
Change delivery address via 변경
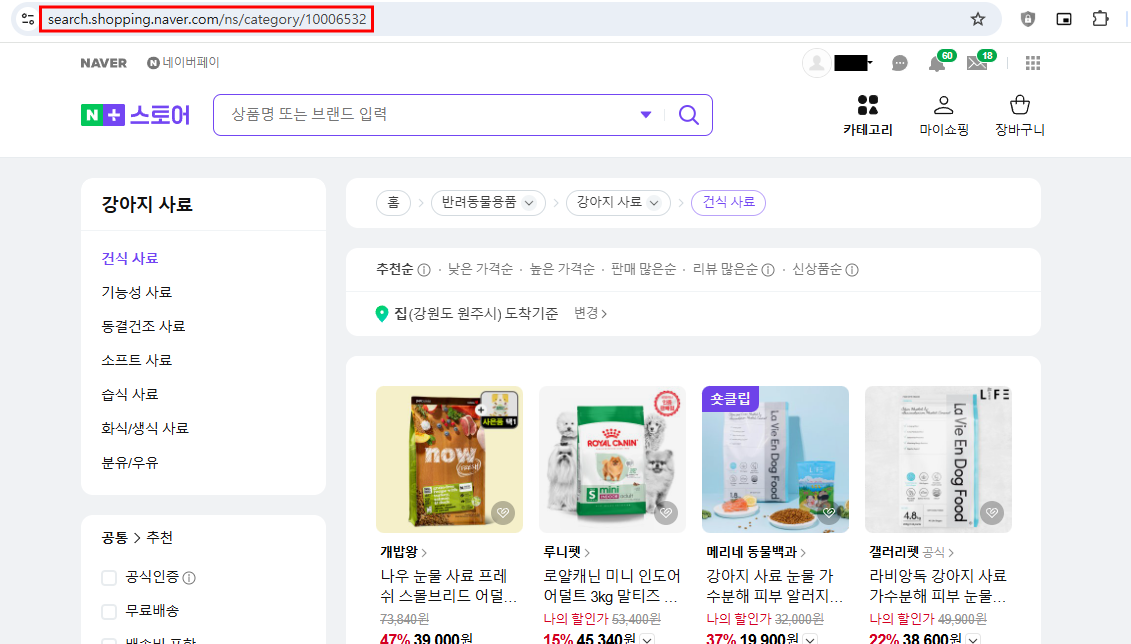(590, 313)
